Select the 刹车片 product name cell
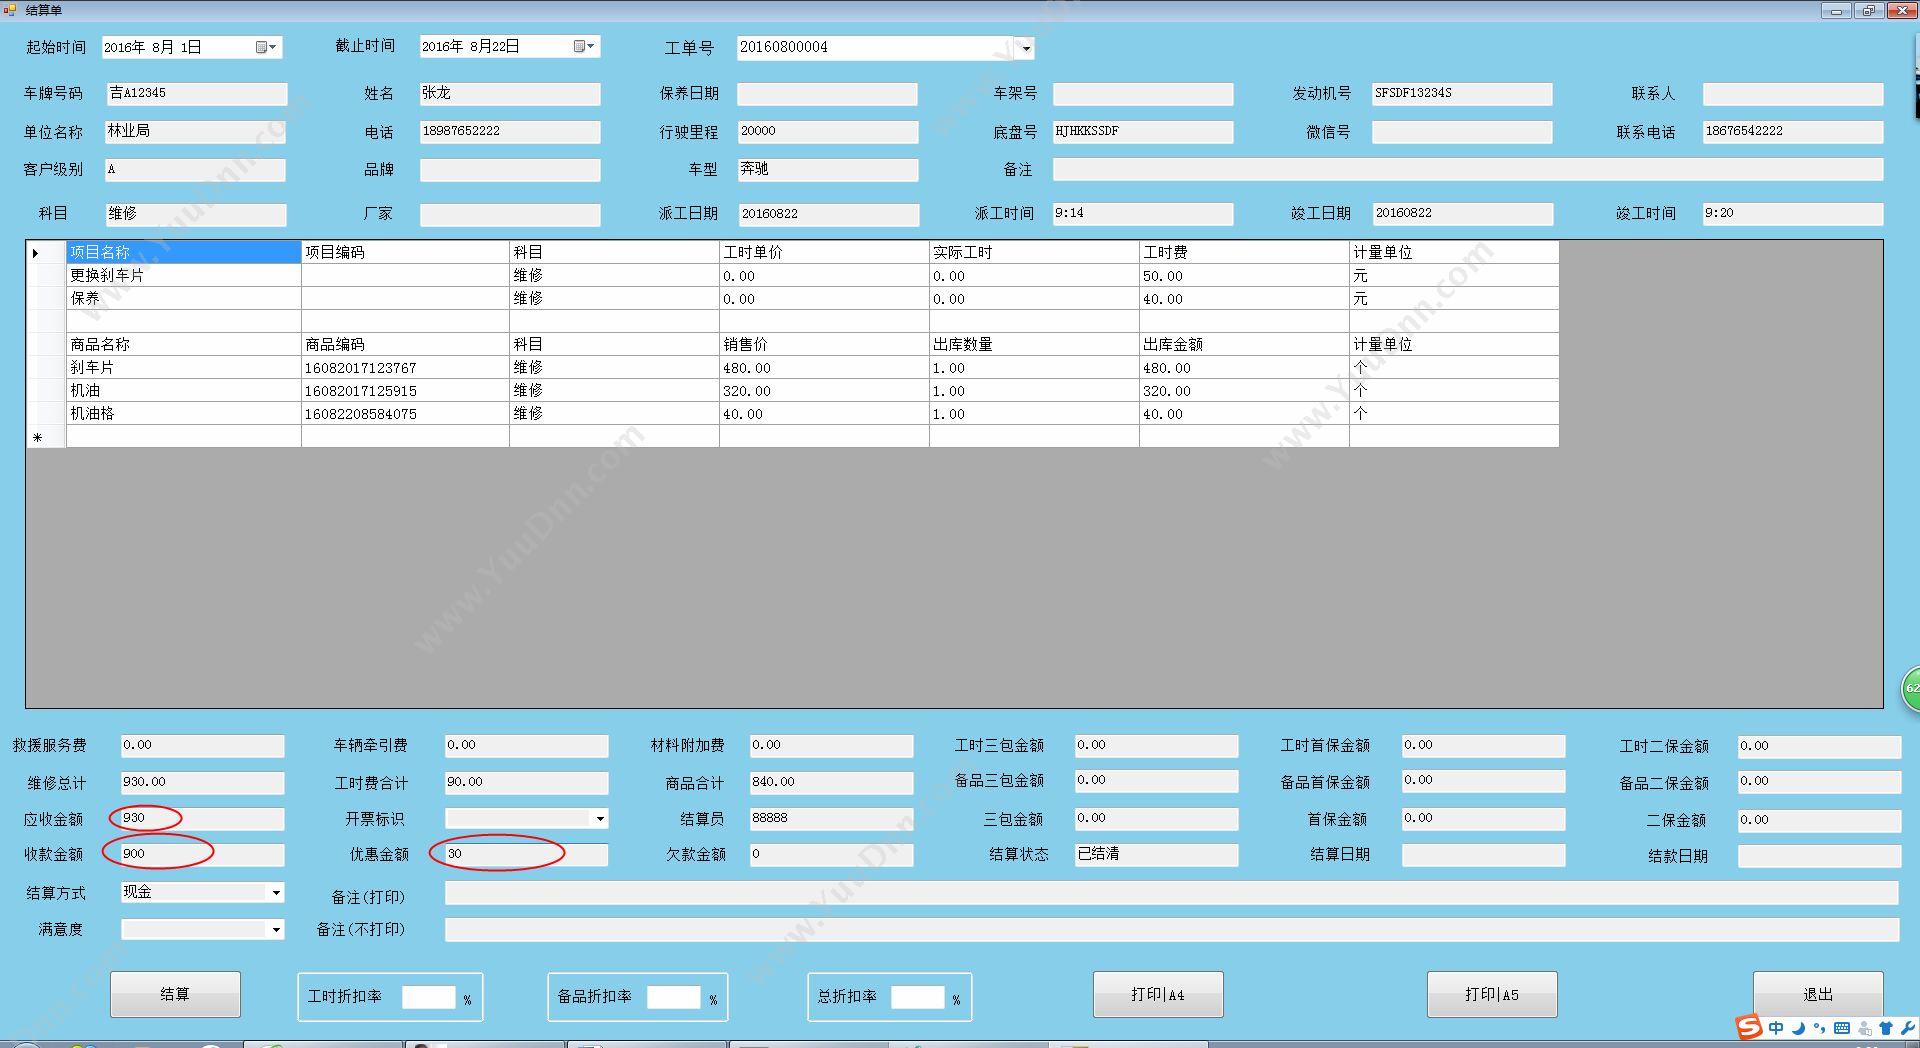The height and width of the screenshot is (1048, 1920). pos(183,368)
